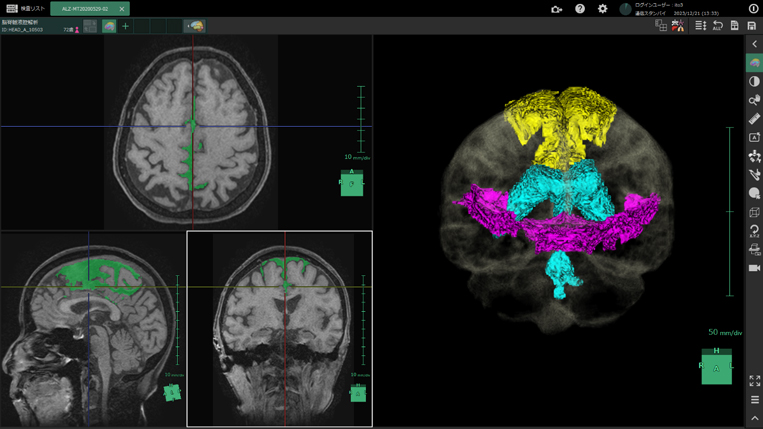Click the plus add-series button
The height and width of the screenshot is (429, 763).
(x=125, y=26)
